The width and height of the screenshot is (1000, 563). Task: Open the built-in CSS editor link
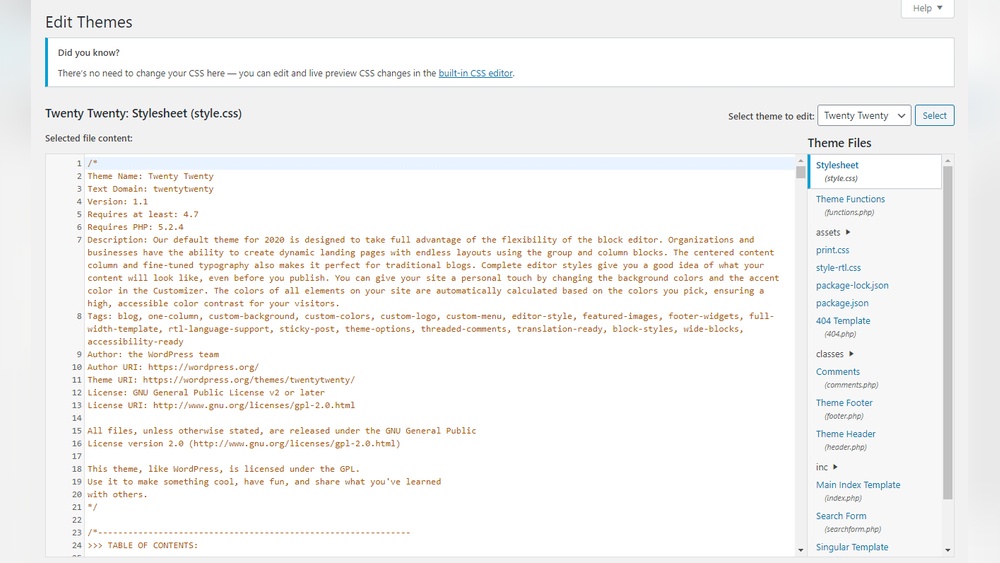[475, 73]
